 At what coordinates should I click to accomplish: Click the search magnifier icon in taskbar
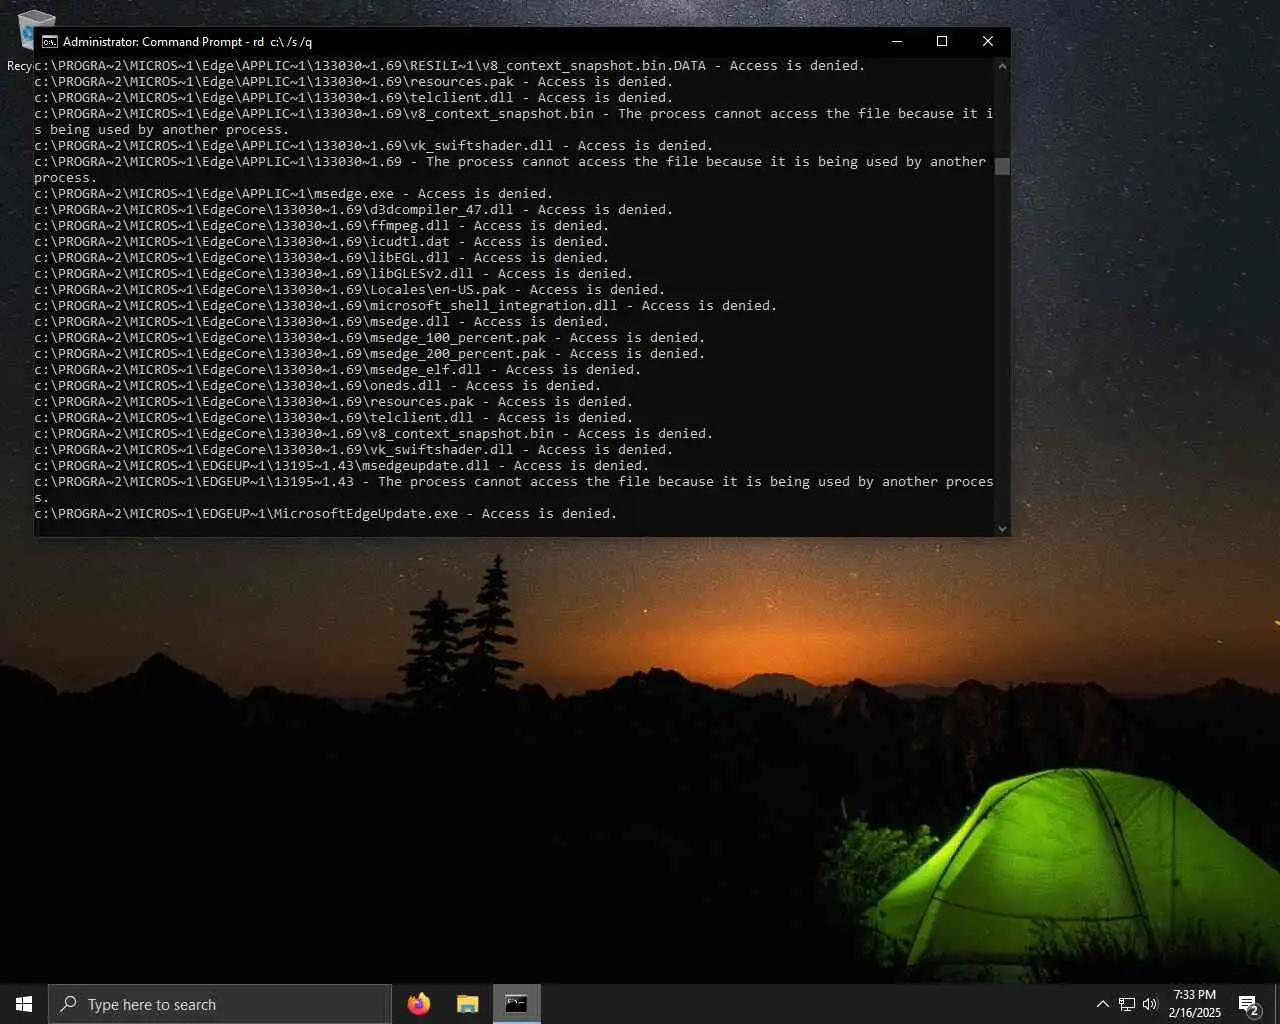pos(68,1004)
